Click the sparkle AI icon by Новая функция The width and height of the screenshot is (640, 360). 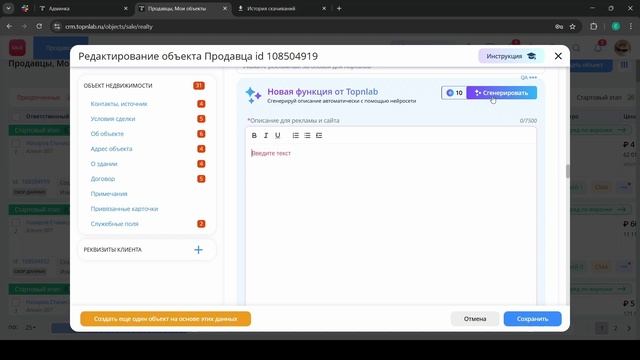pos(253,95)
